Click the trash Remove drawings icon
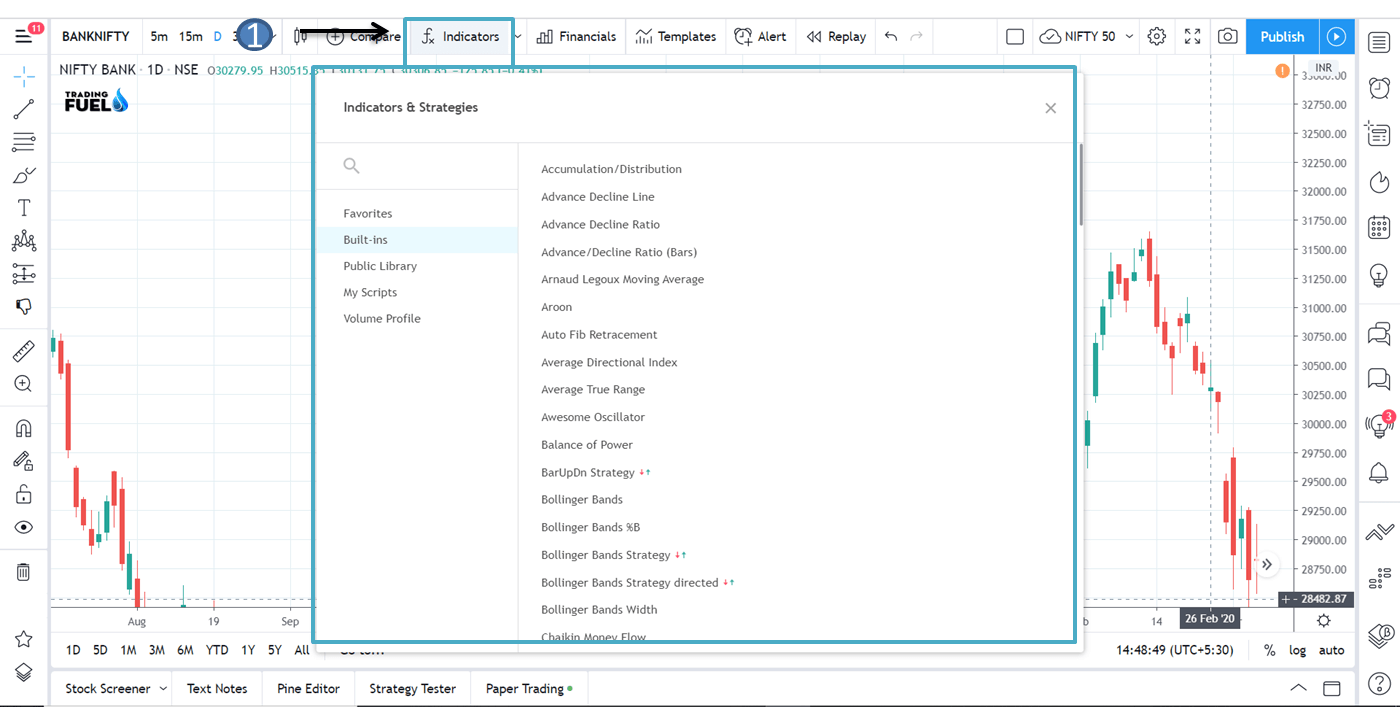 (x=24, y=572)
